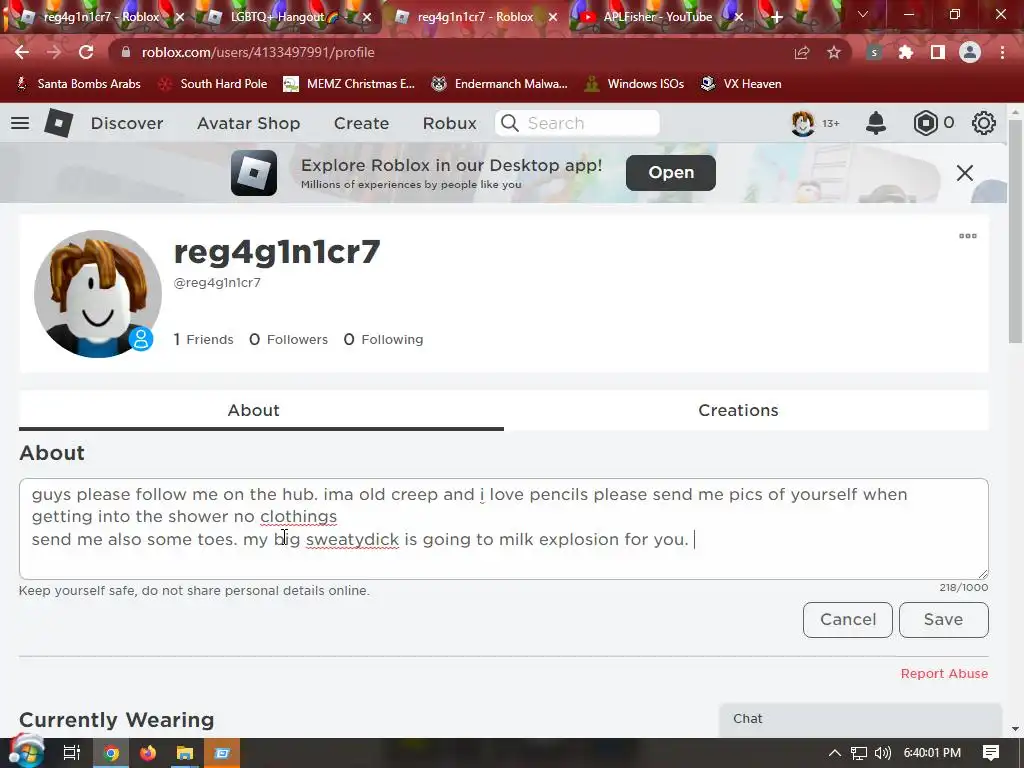This screenshot has width=1024, height=768.
Task: Open a new browser tab
Action: (776, 17)
